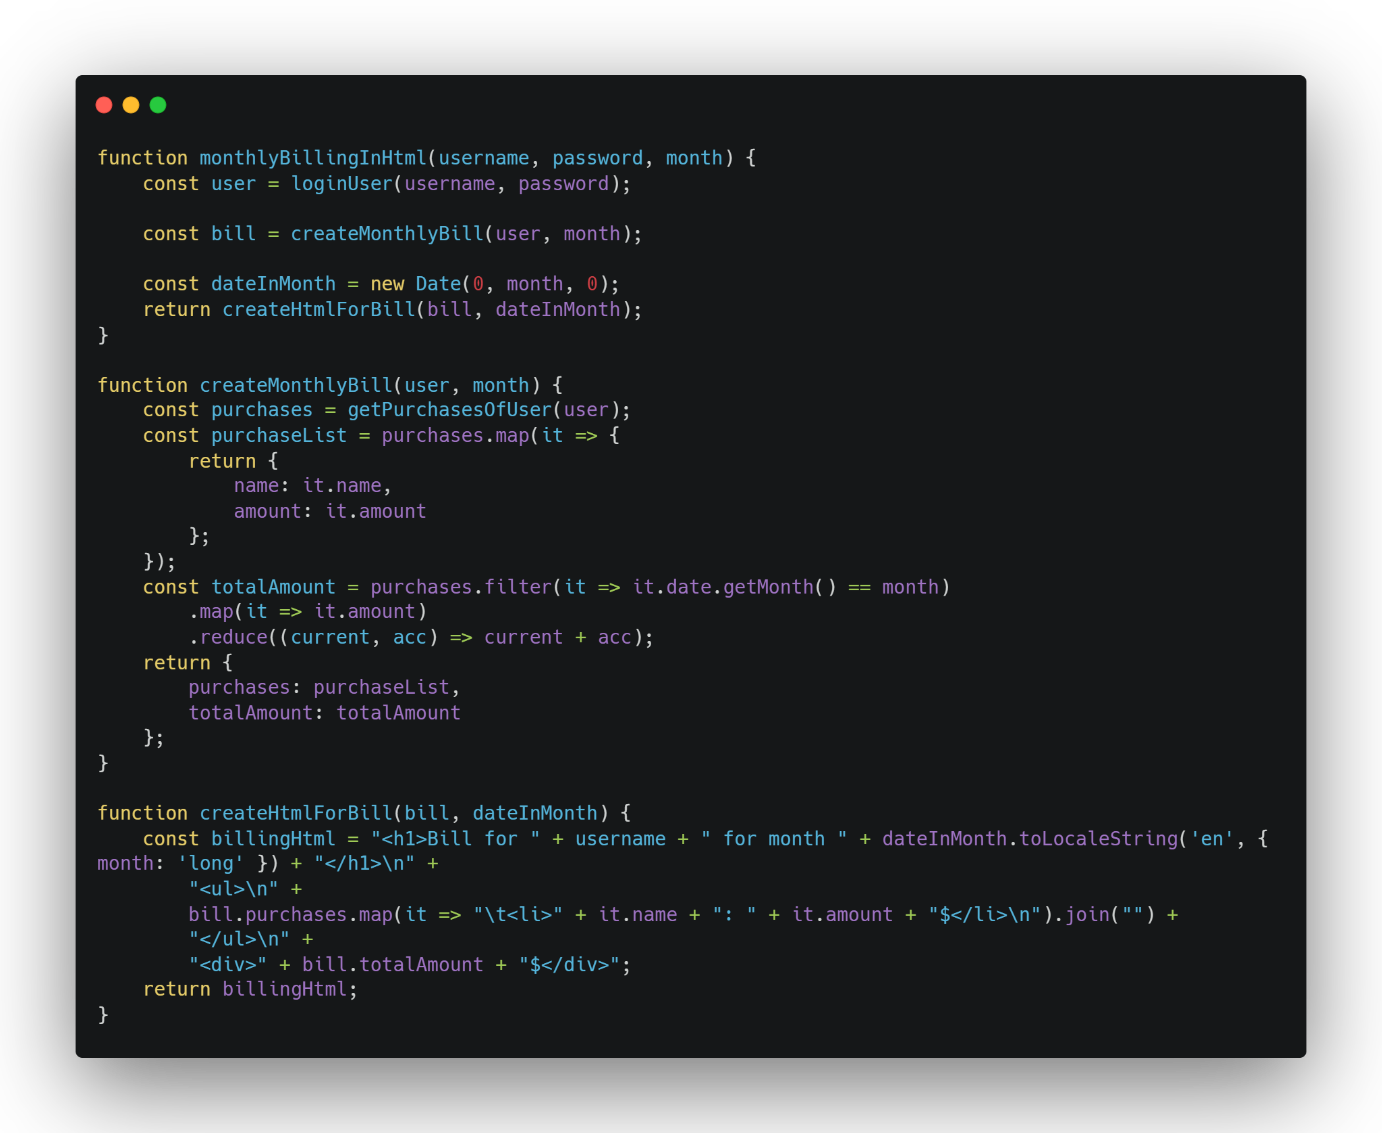
Task: Click the "</ul>\n" string
Action: coord(239,940)
